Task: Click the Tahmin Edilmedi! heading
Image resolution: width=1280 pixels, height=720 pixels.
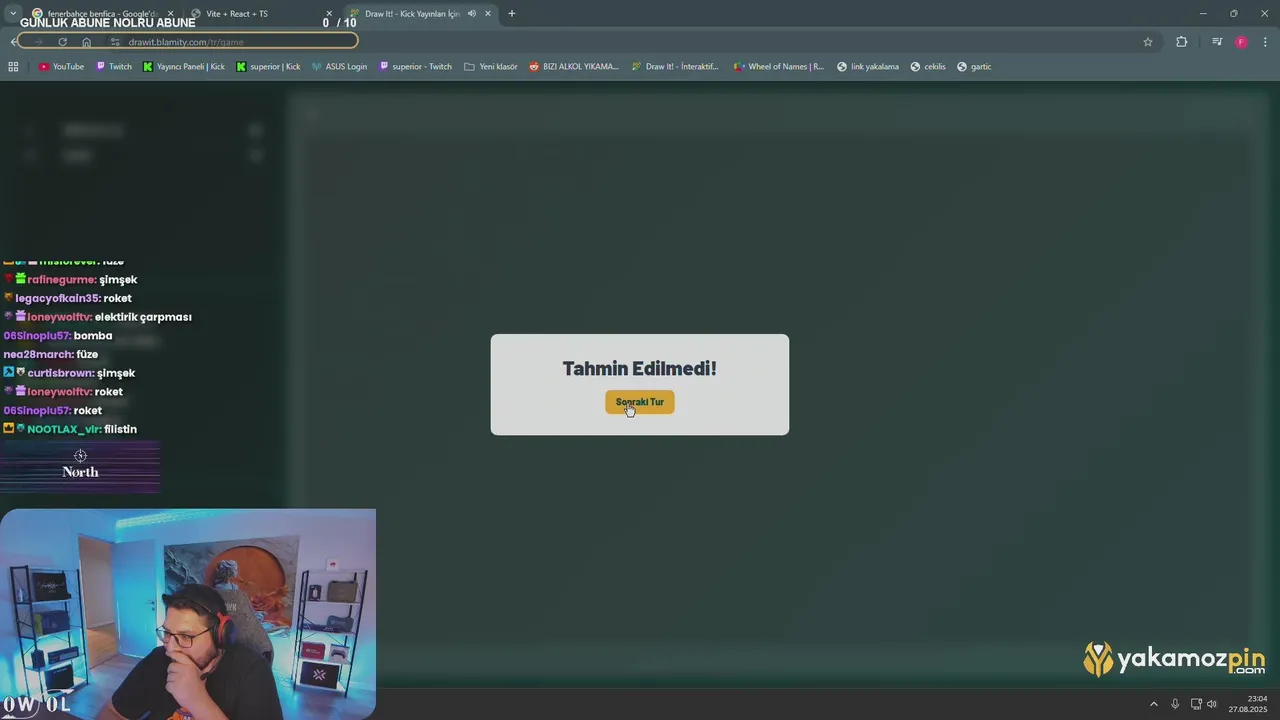Action: (x=640, y=368)
